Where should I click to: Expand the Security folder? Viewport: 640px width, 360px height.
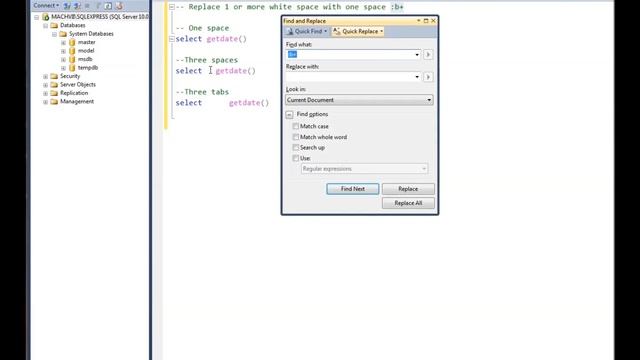pos(45,76)
